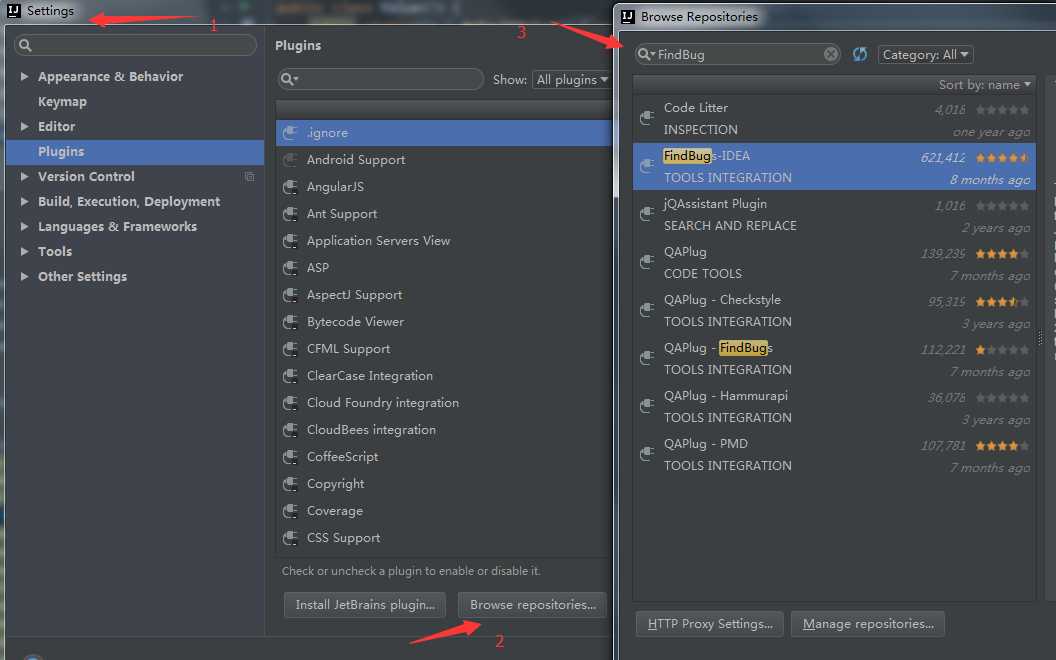
Task: Select Plugins in settings tree
Action: pyautogui.click(x=135, y=152)
